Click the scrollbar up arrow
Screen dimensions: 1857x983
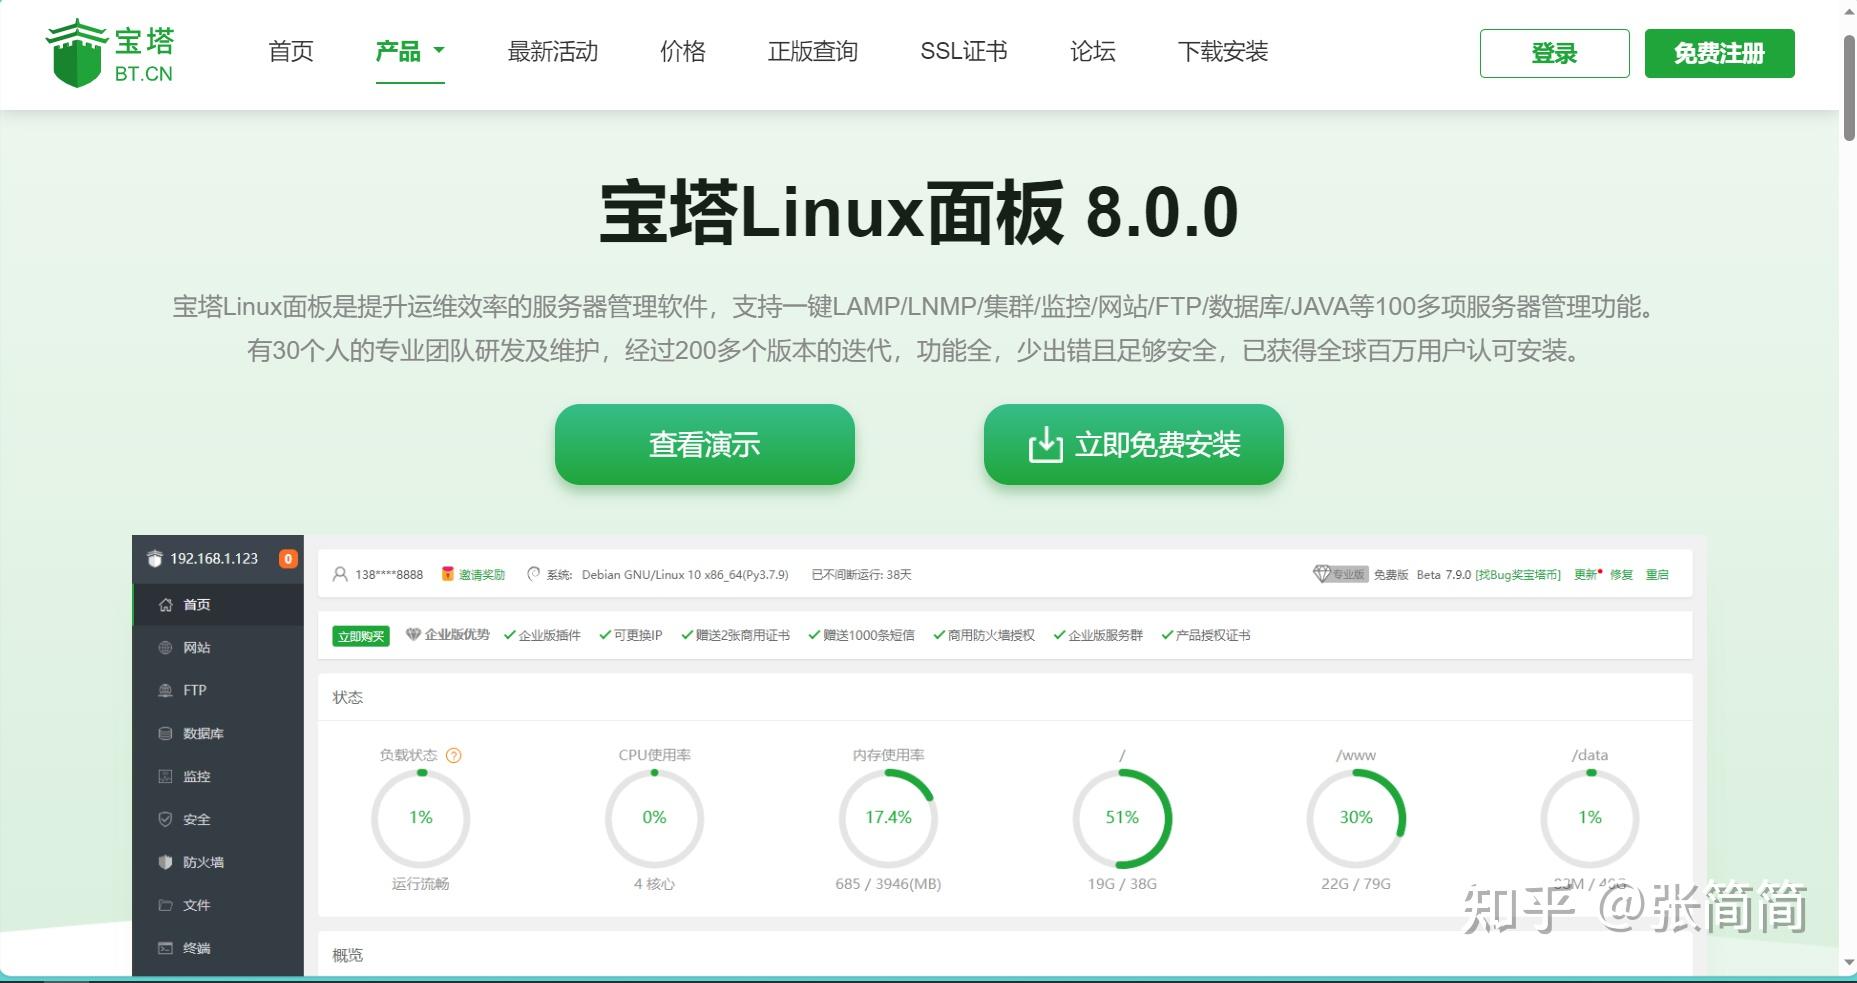click(1849, 10)
